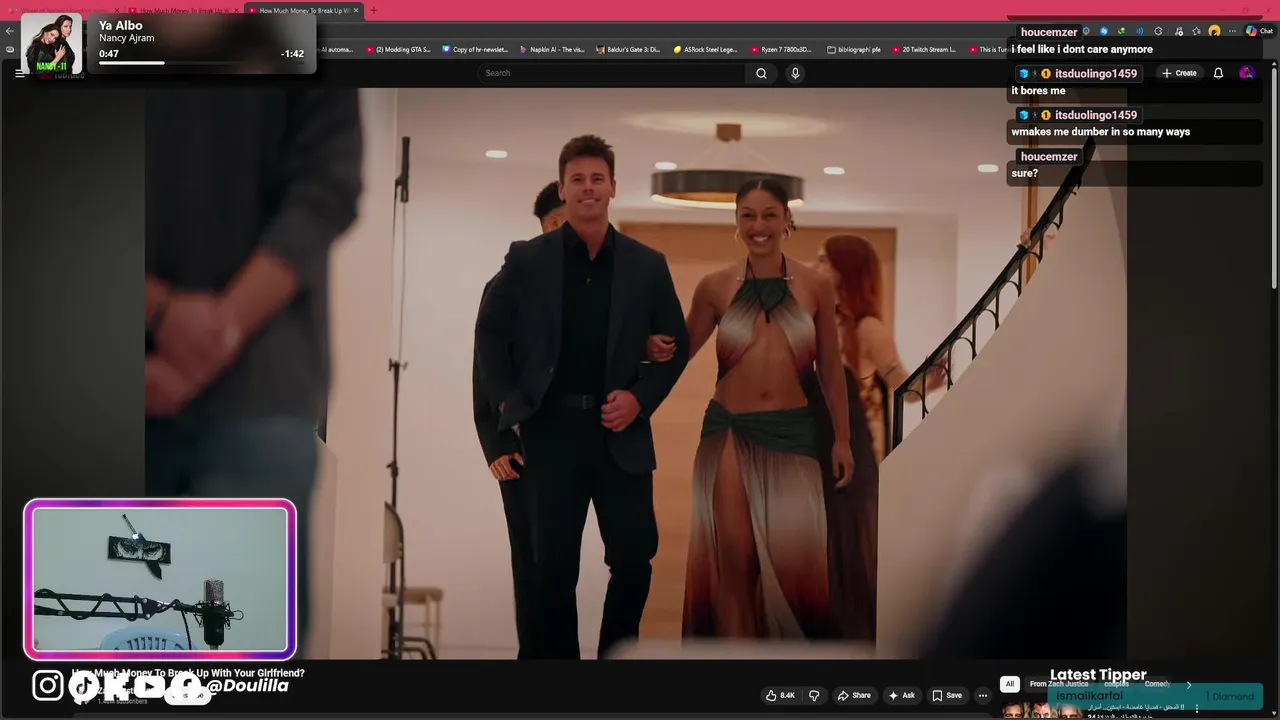
Task: Open YouTube notifications bell
Action: coord(1218,73)
